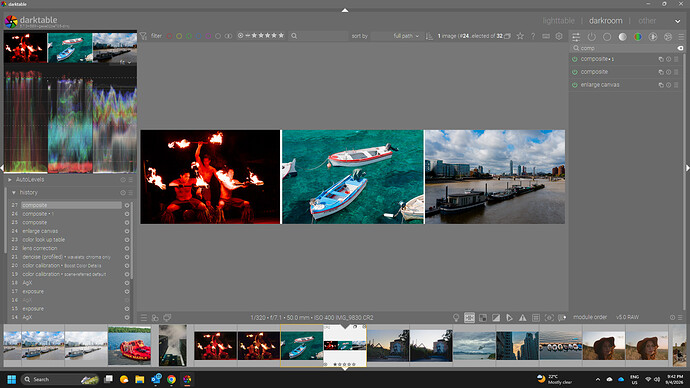Switch to darkroom view

coord(606,21)
